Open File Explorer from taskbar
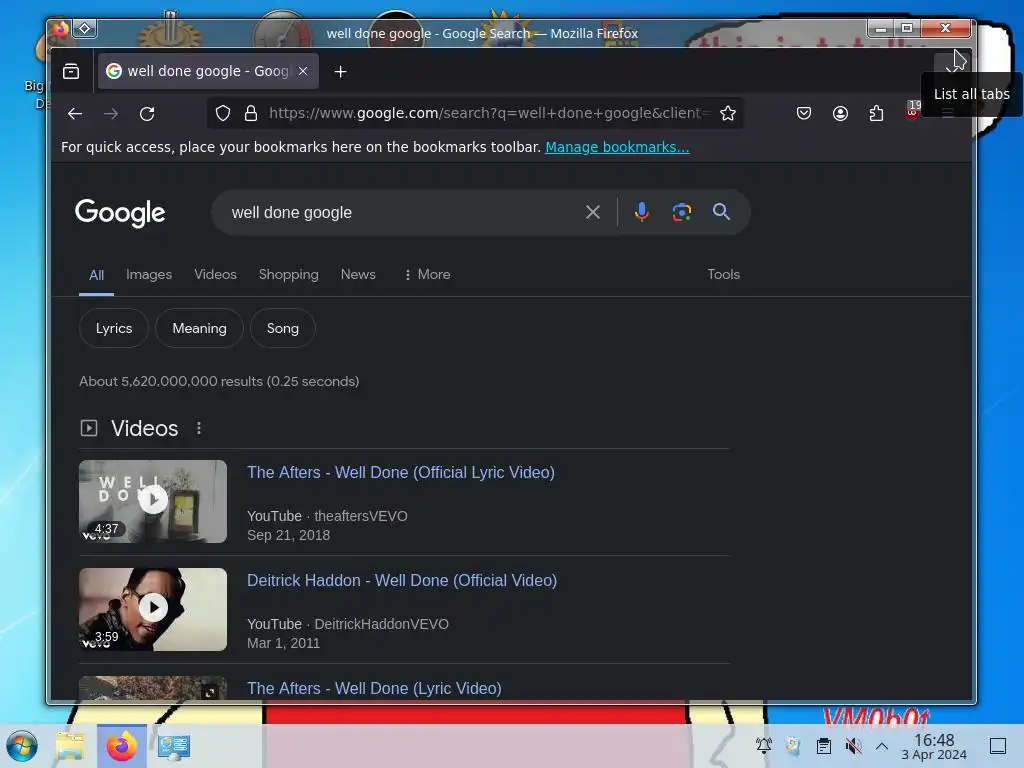Screen dimensions: 1024x768 click(70, 746)
